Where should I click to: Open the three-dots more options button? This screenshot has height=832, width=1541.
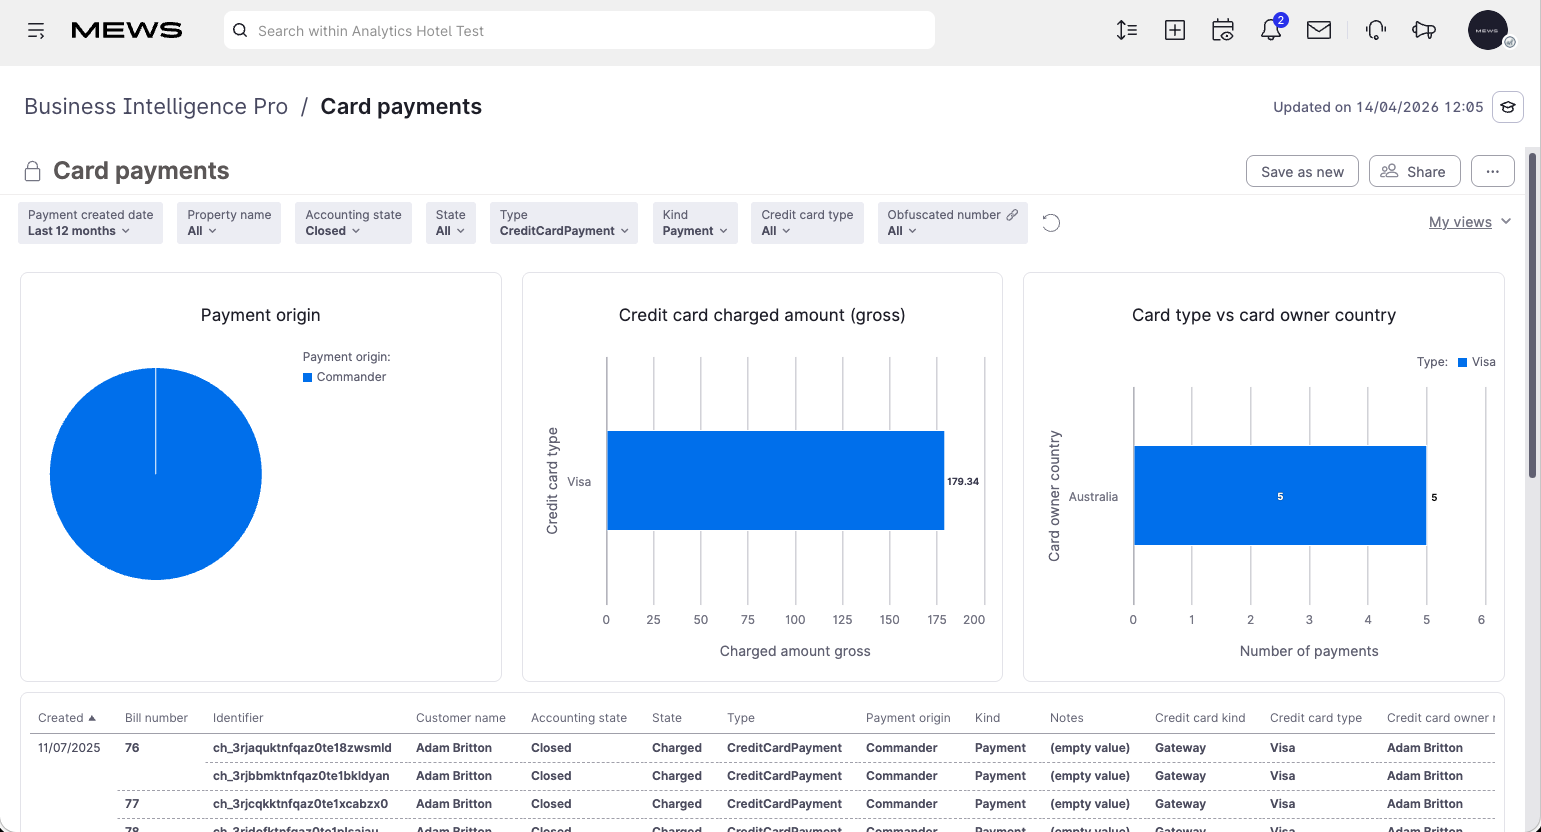pos(1492,171)
